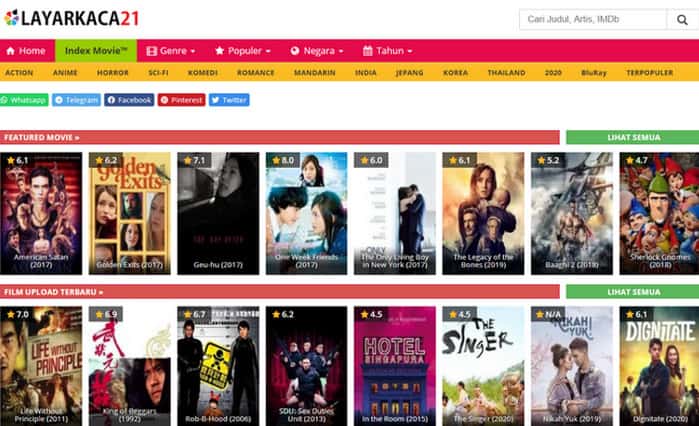
Task: Open the ANIME category
Action: (x=66, y=73)
